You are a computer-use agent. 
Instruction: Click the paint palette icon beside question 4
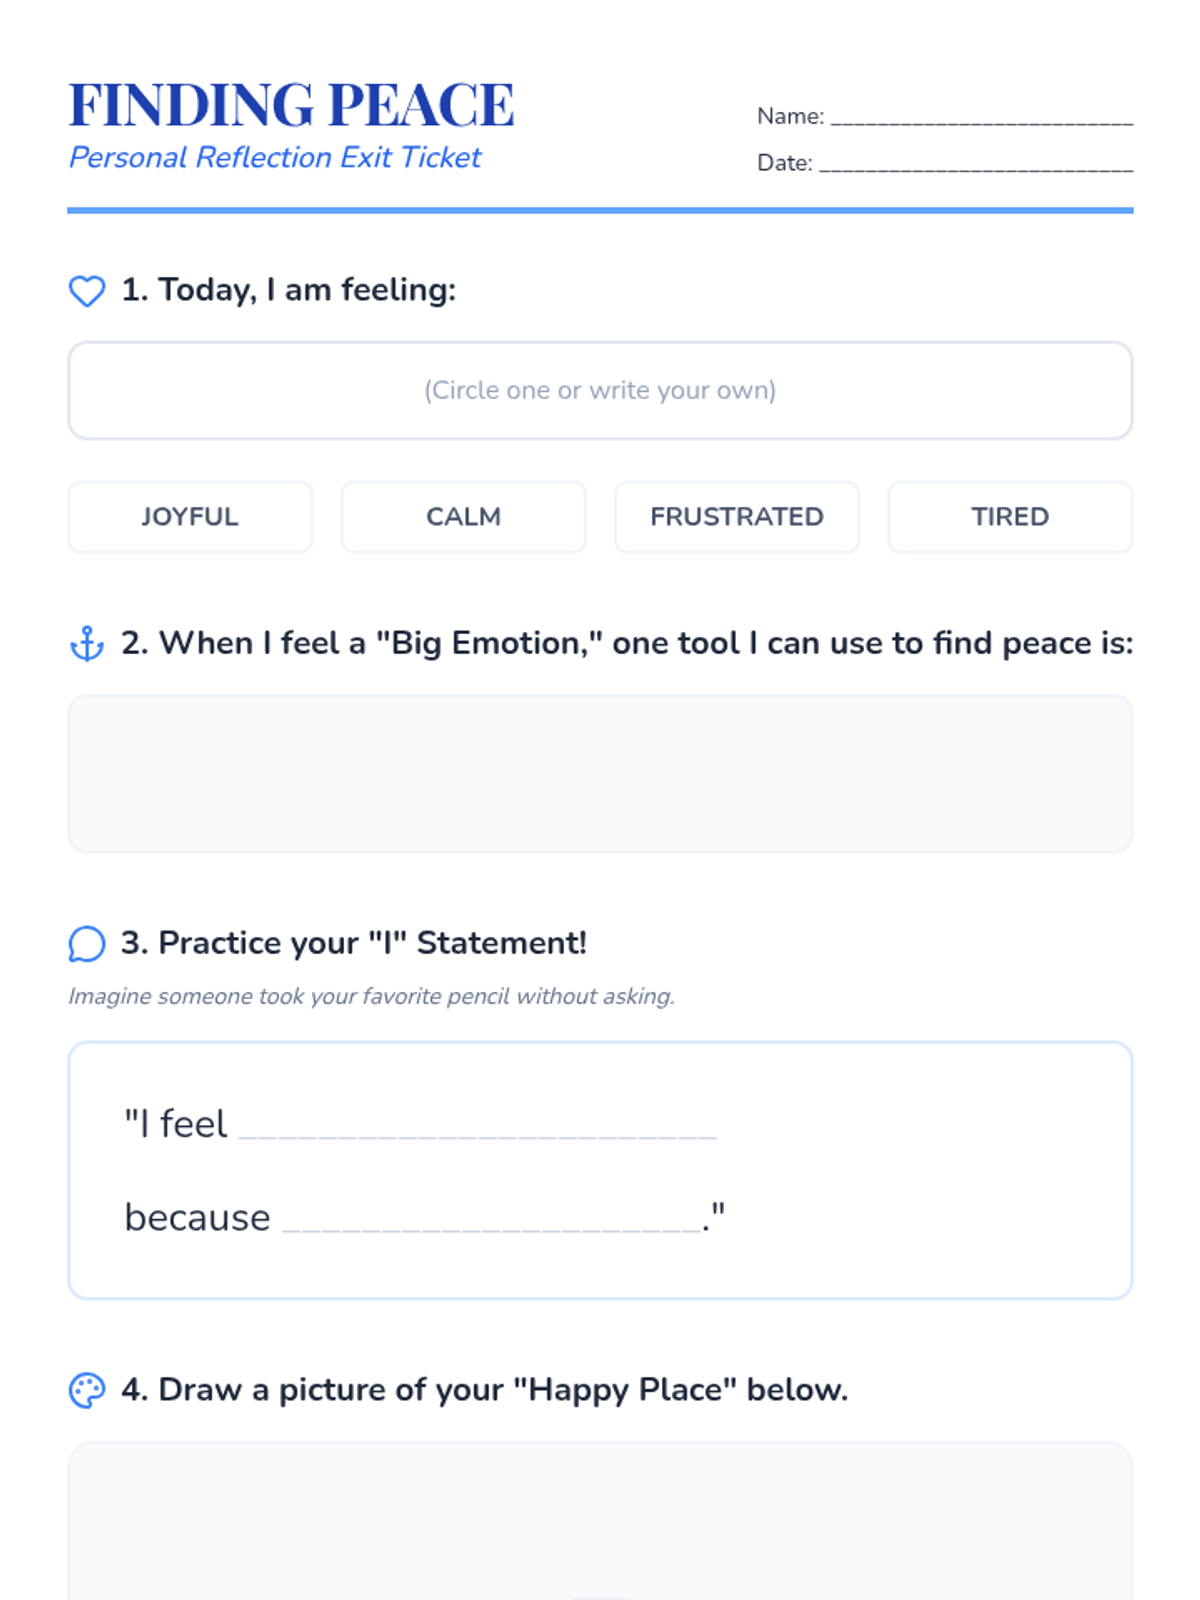[87, 1390]
